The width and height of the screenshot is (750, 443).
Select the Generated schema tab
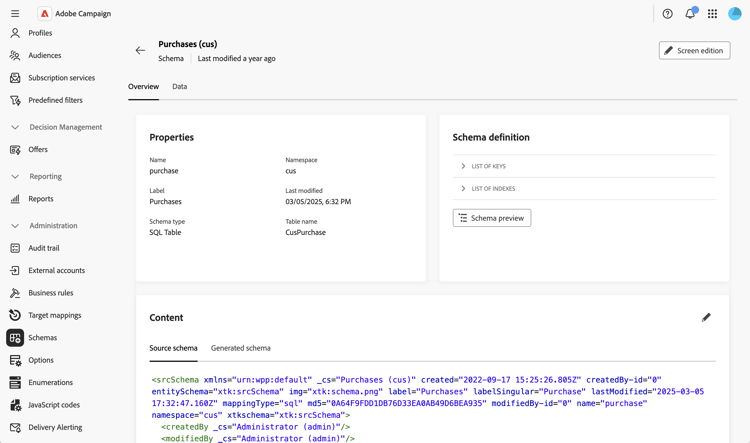tap(240, 348)
